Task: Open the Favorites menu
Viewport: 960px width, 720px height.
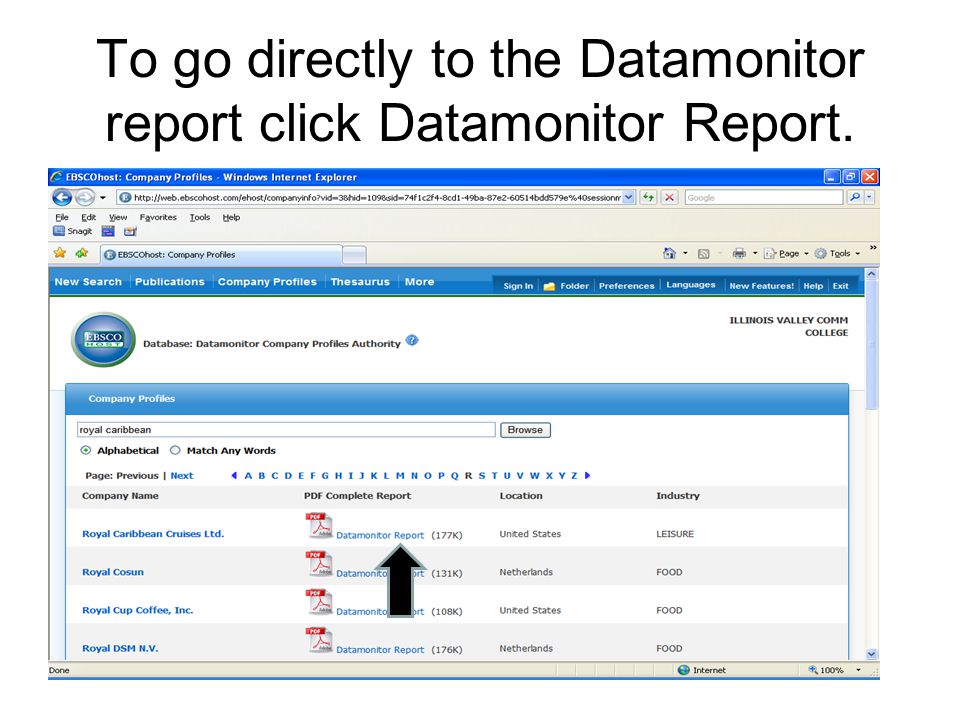Action: pos(158,217)
